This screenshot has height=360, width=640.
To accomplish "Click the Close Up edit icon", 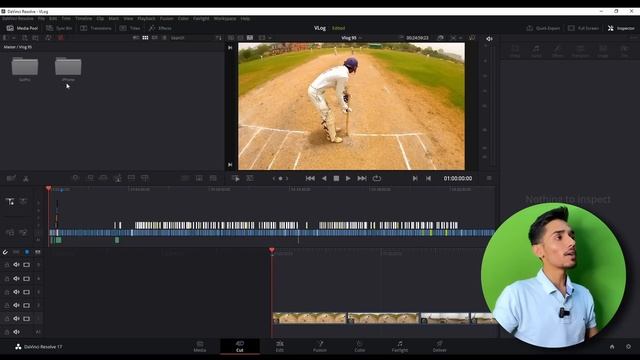I will [118, 178].
